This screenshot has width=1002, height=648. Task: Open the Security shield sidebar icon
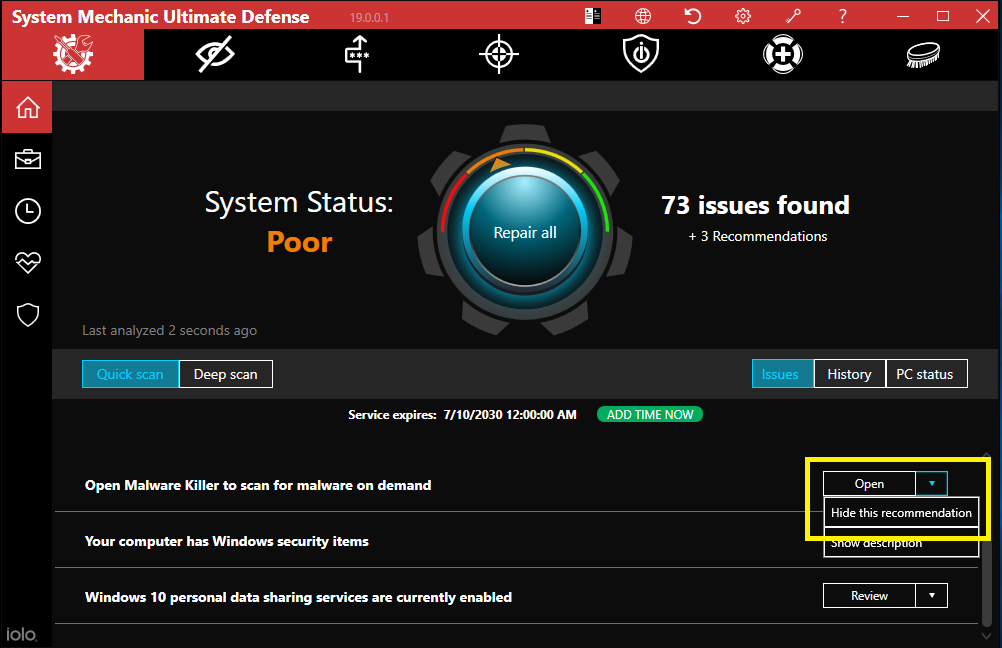coord(27,314)
